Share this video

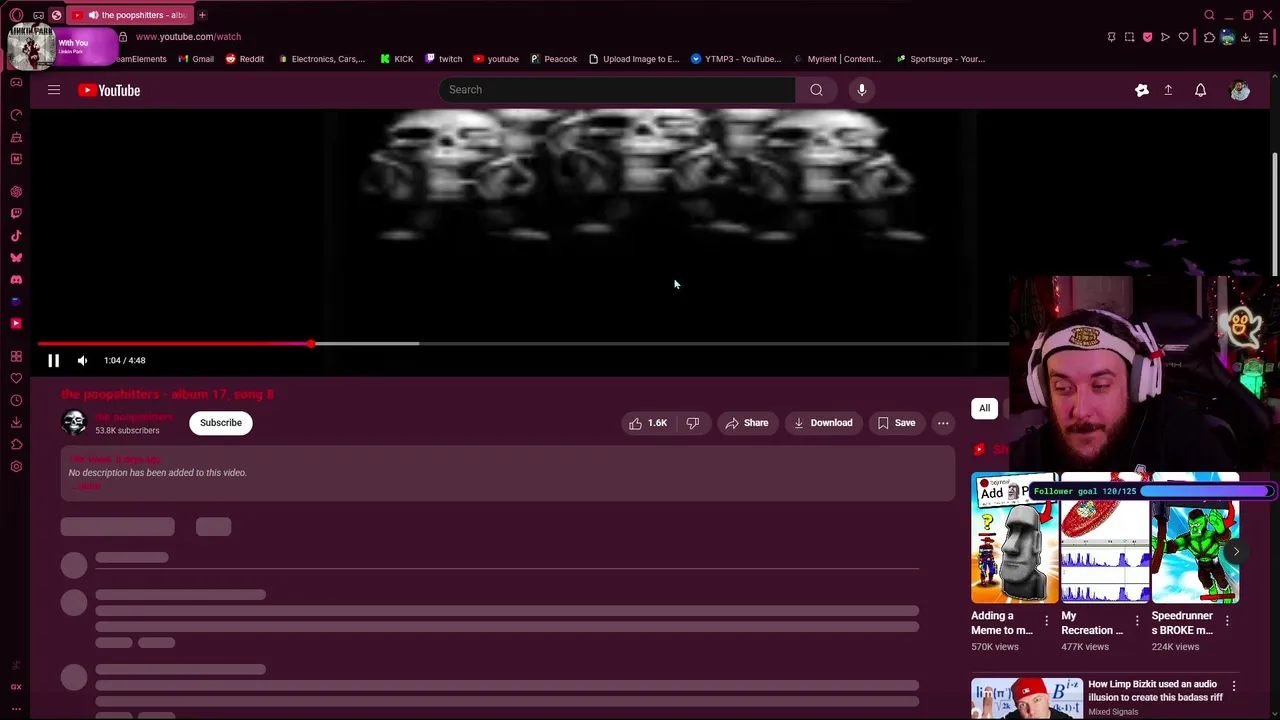747,423
